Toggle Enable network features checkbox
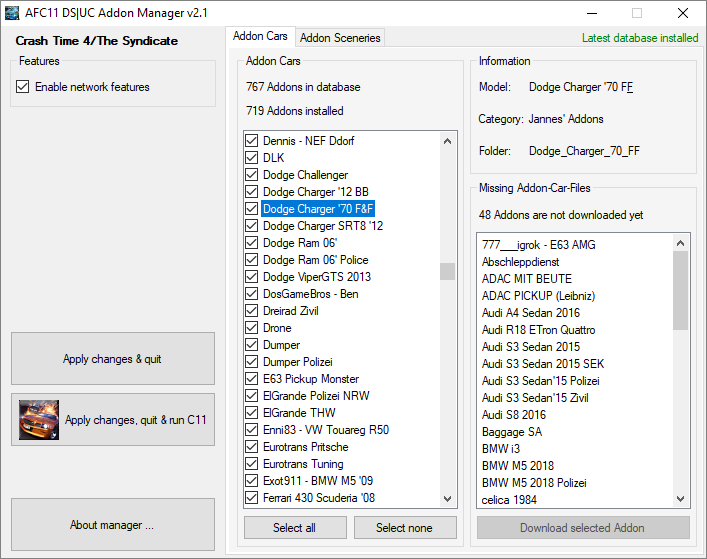This screenshot has width=707, height=559. tap(23, 87)
